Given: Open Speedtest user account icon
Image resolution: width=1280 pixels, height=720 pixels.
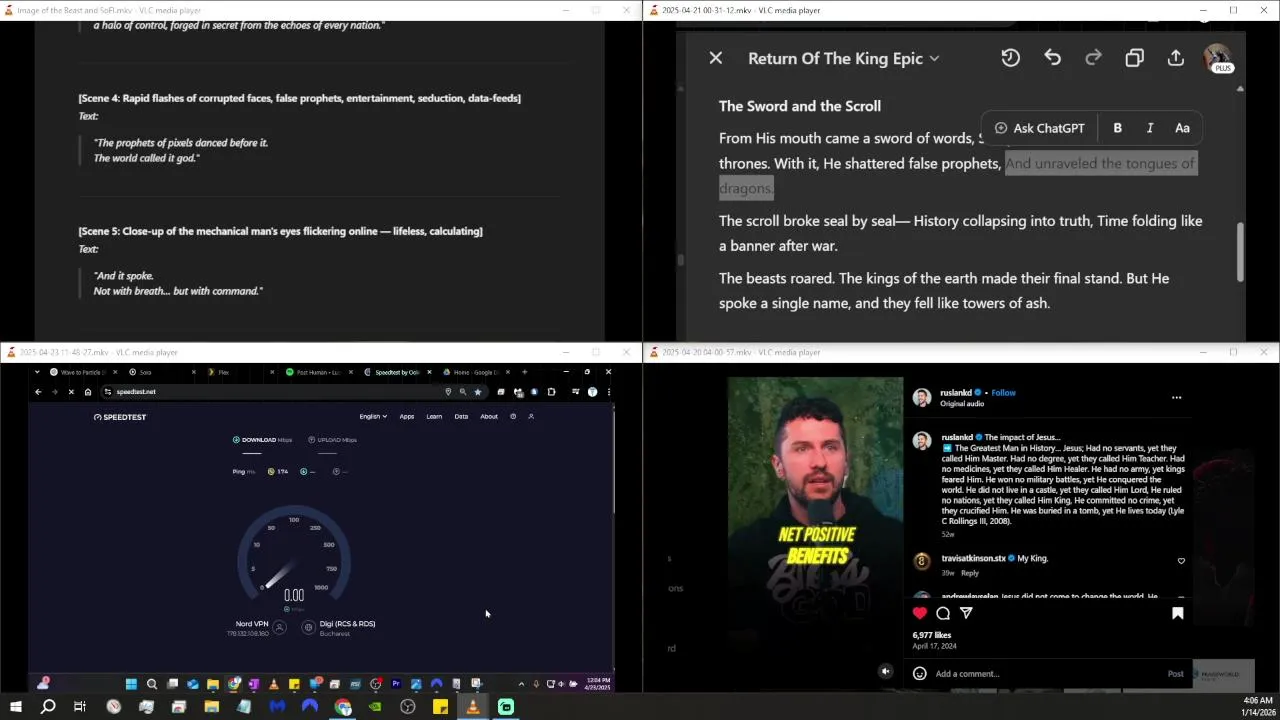Looking at the screenshot, I should click(x=531, y=416).
